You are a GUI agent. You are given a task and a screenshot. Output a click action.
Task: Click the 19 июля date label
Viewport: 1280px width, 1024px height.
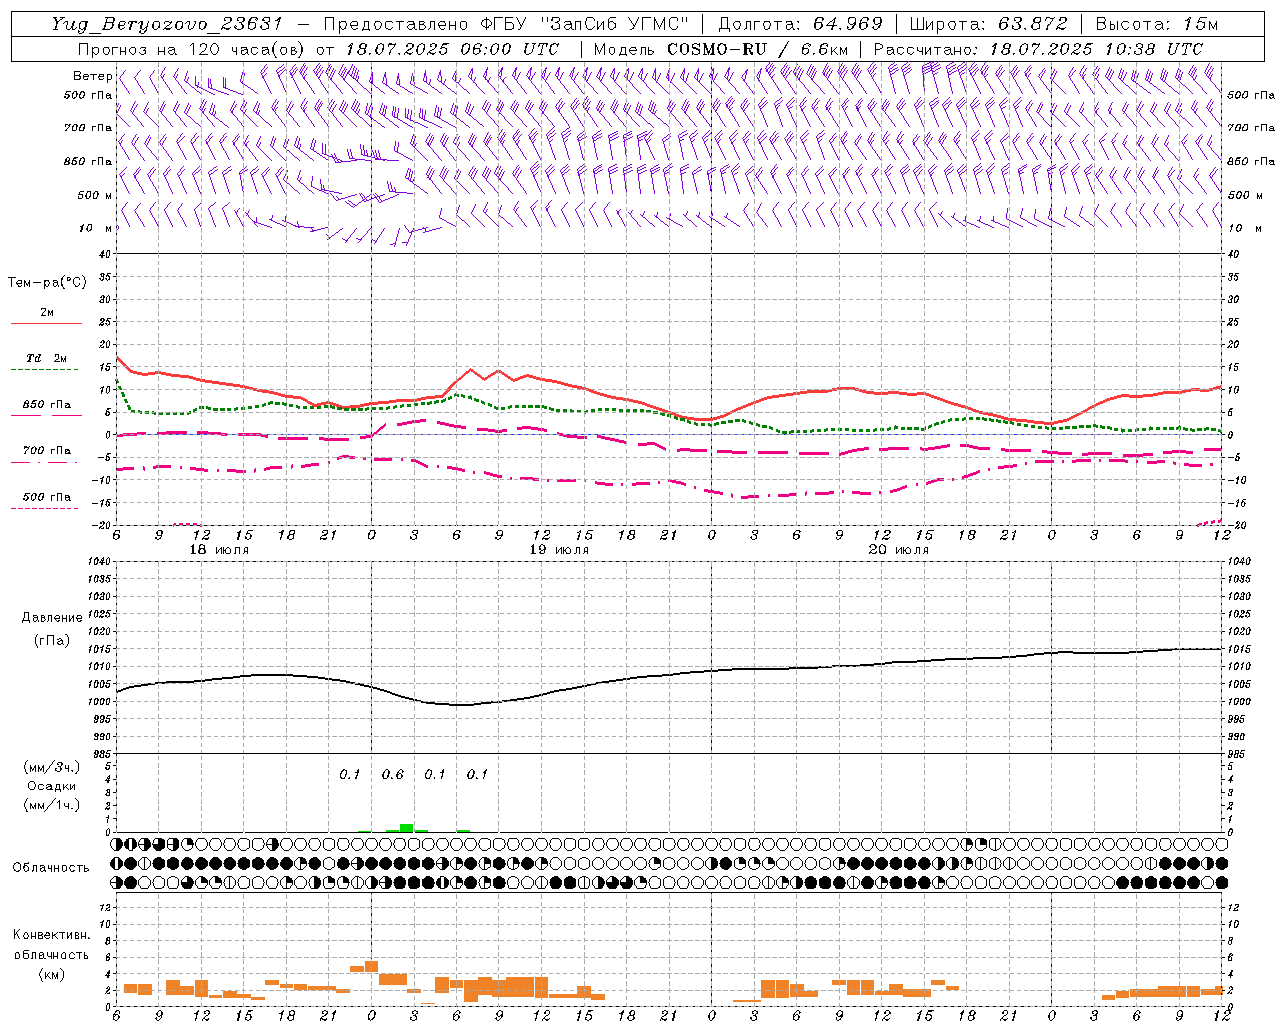559,550
